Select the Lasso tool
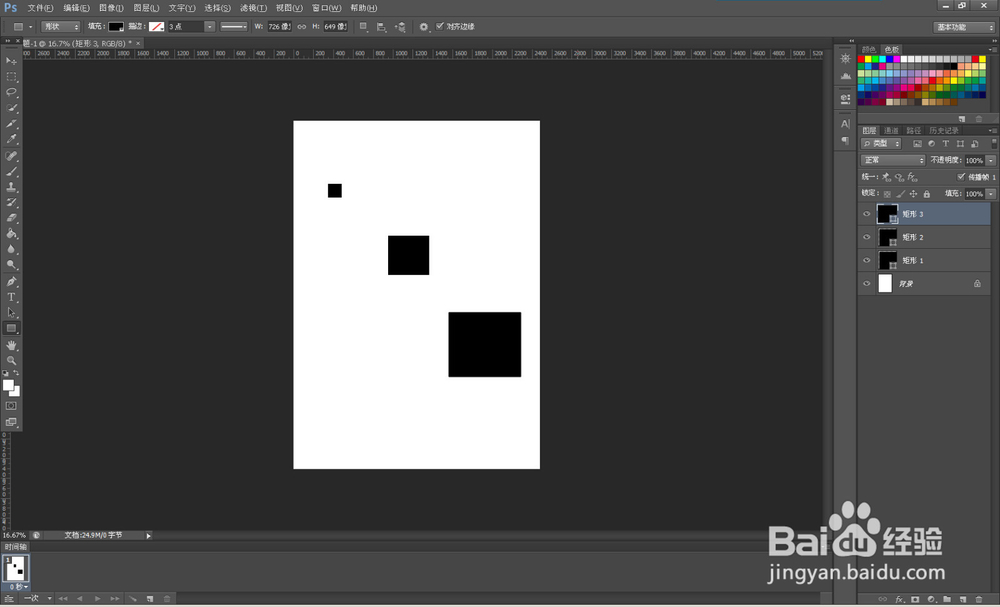 (x=12, y=92)
